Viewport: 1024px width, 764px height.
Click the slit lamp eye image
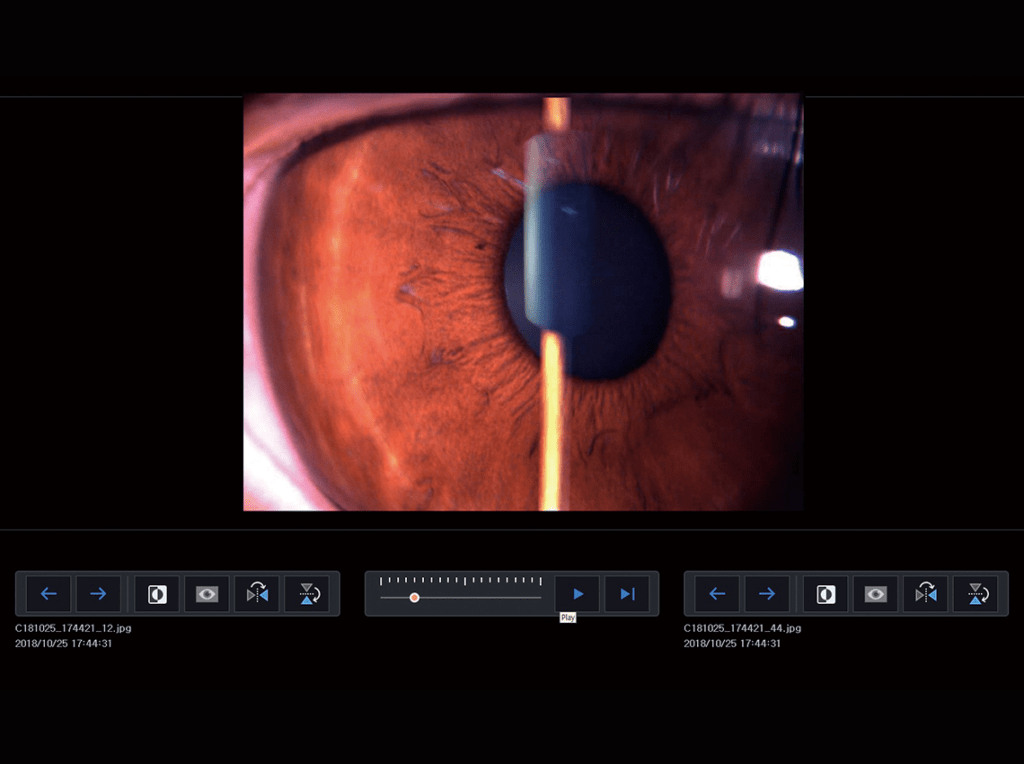pos(522,300)
